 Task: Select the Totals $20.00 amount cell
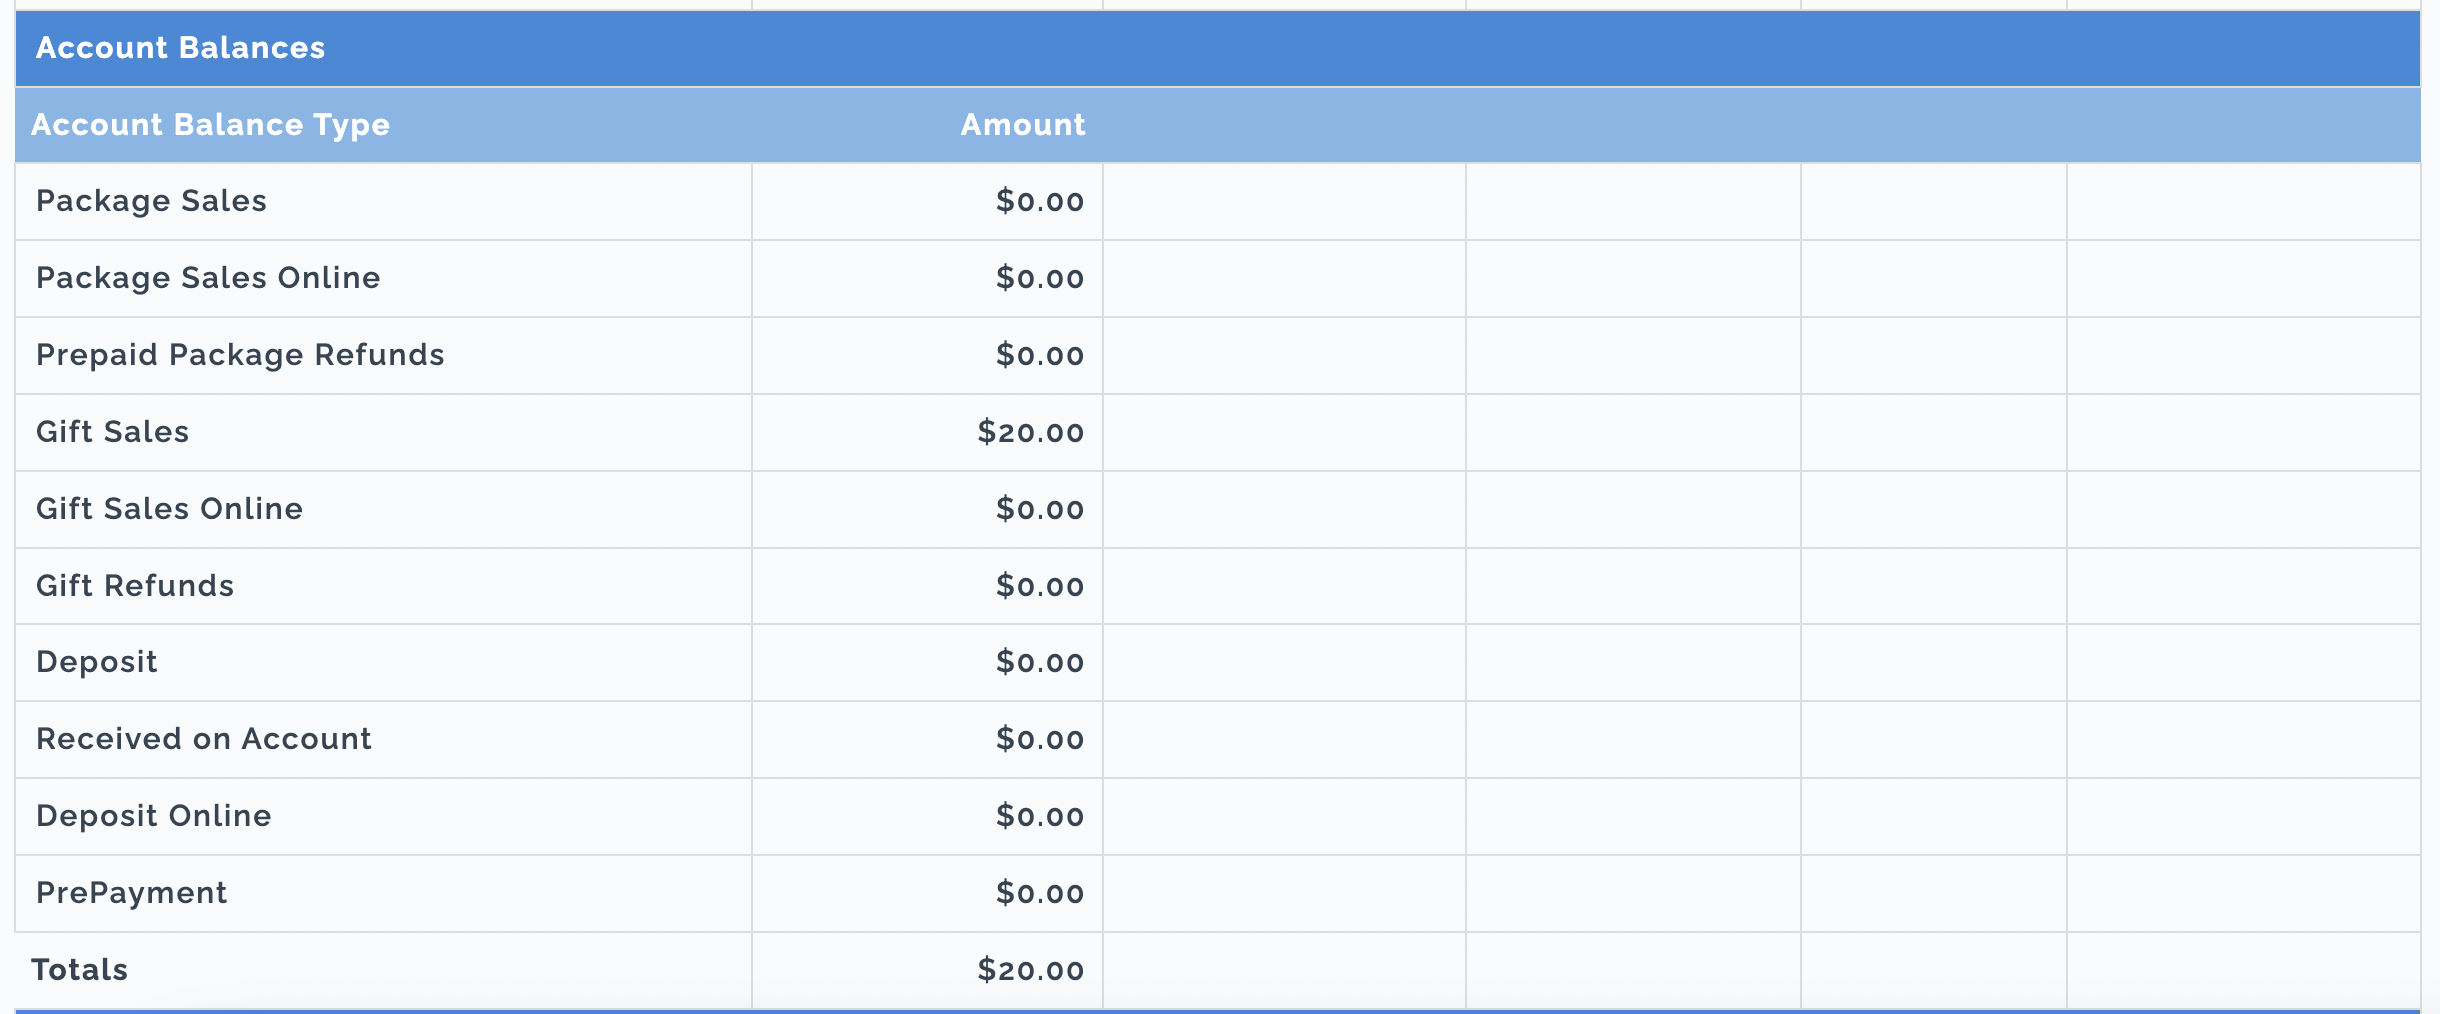tap(927, 970)
